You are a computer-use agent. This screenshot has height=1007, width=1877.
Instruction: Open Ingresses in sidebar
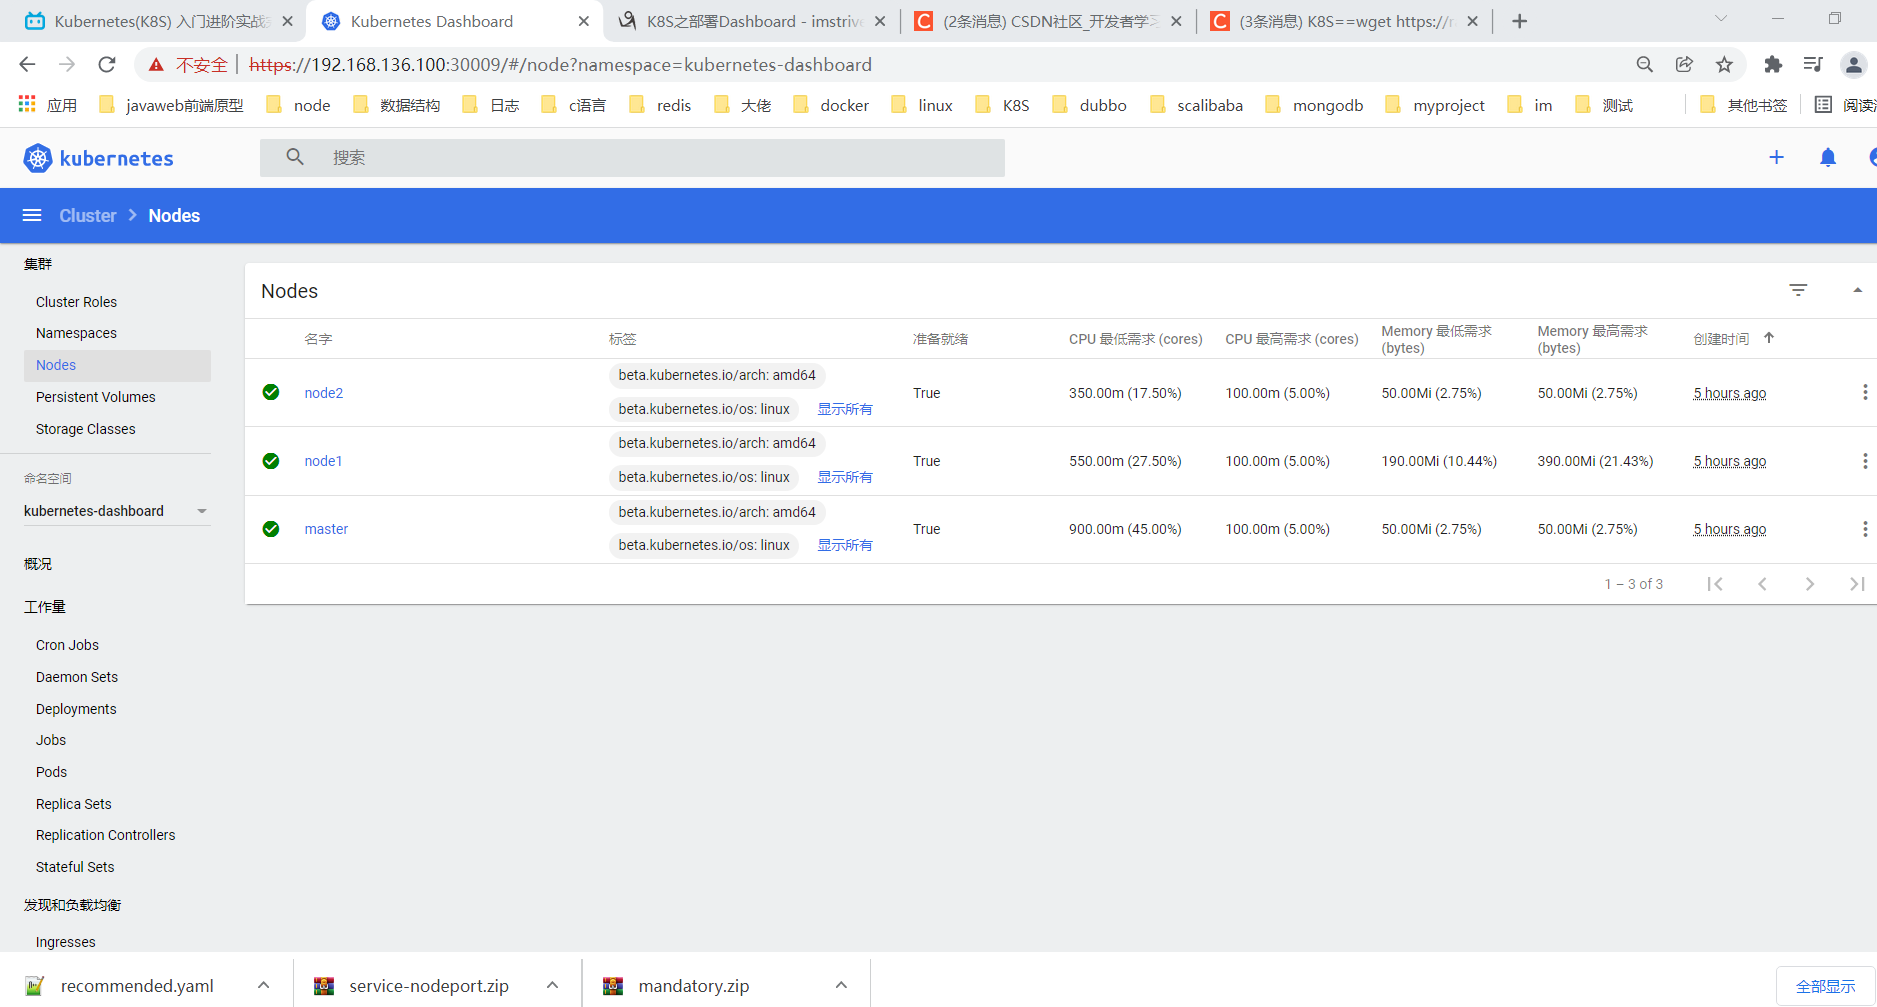pos(66,942)
